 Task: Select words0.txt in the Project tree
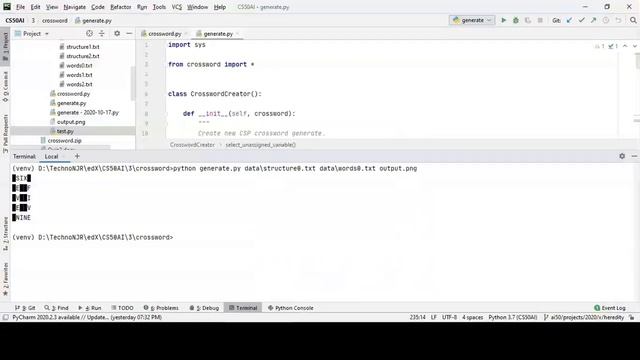tap(79, 66)
